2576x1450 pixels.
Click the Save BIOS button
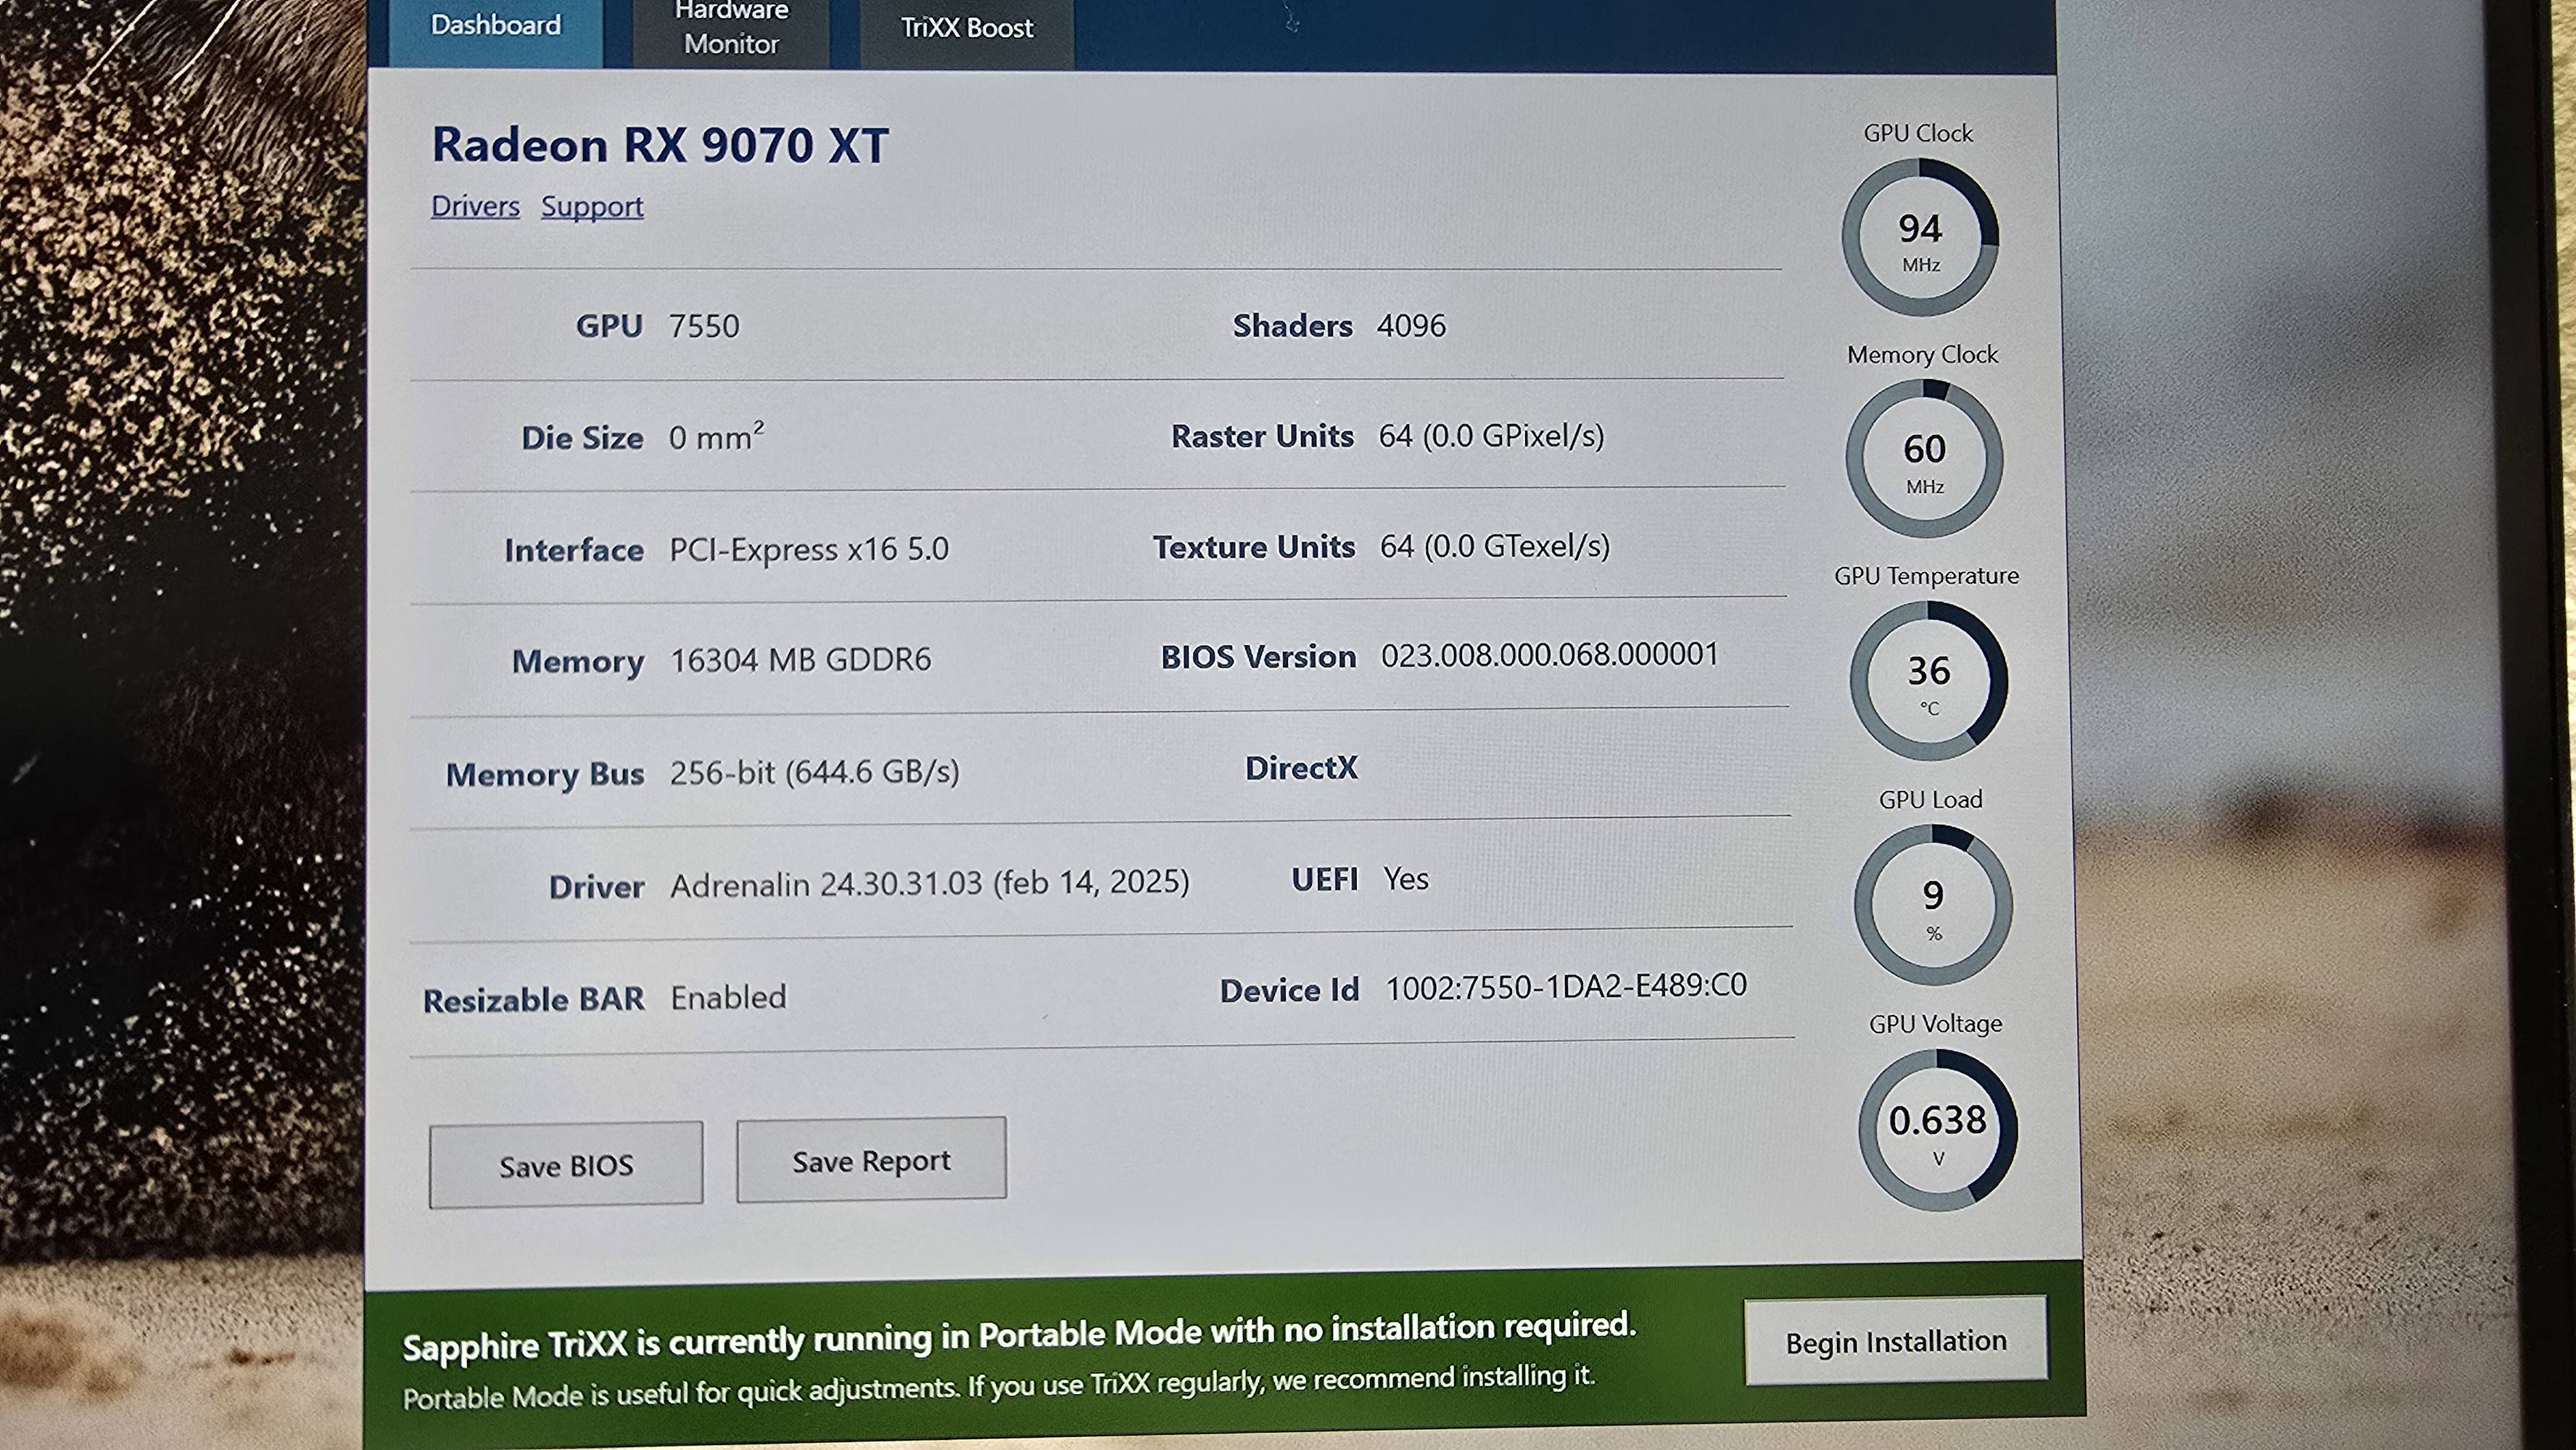pos(566,1165)
